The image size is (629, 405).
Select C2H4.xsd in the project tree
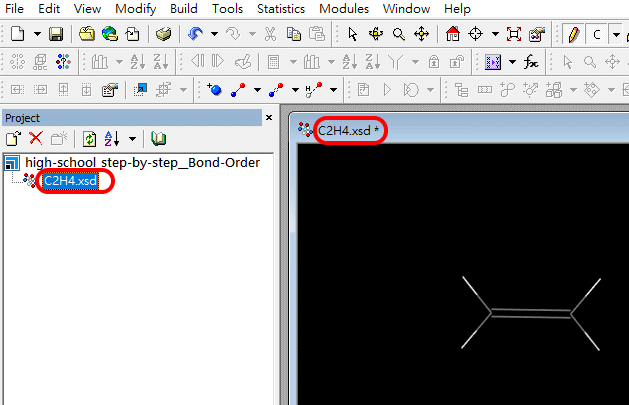click(70, 181)
